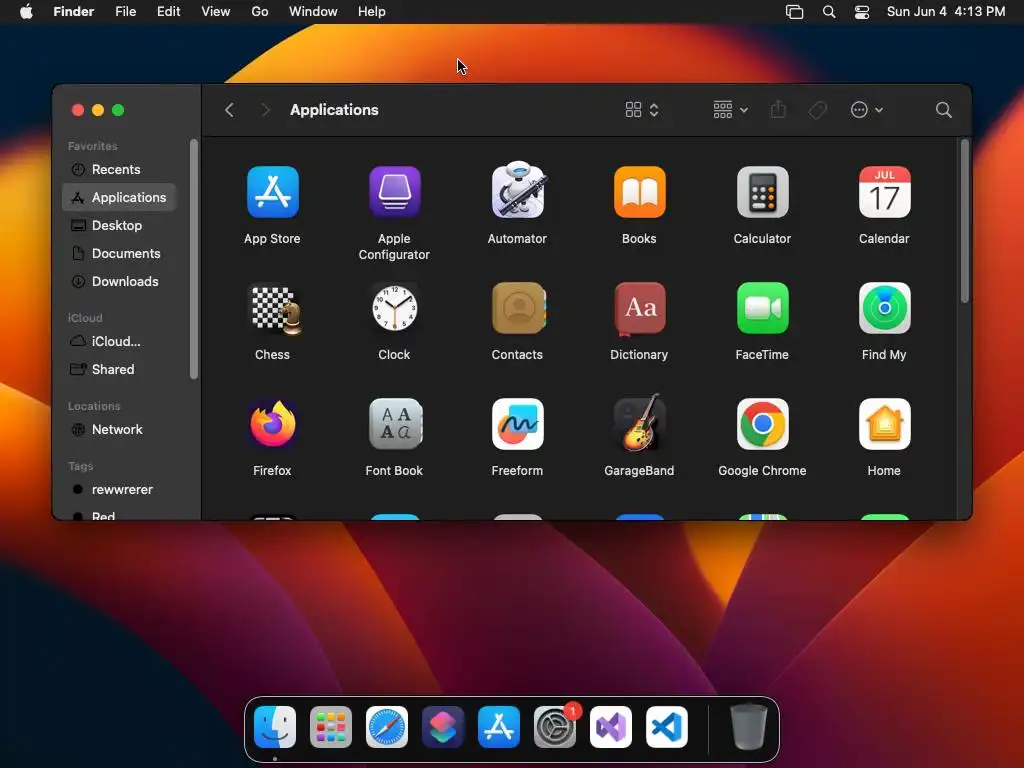Click the date and time display
The image size is (1024, 768).
(946, 12)
